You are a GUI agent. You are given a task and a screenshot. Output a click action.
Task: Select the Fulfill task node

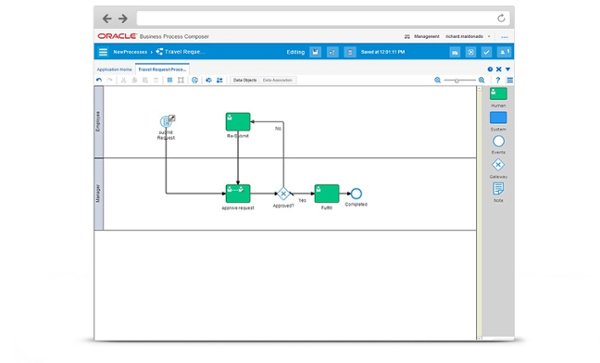327,194
